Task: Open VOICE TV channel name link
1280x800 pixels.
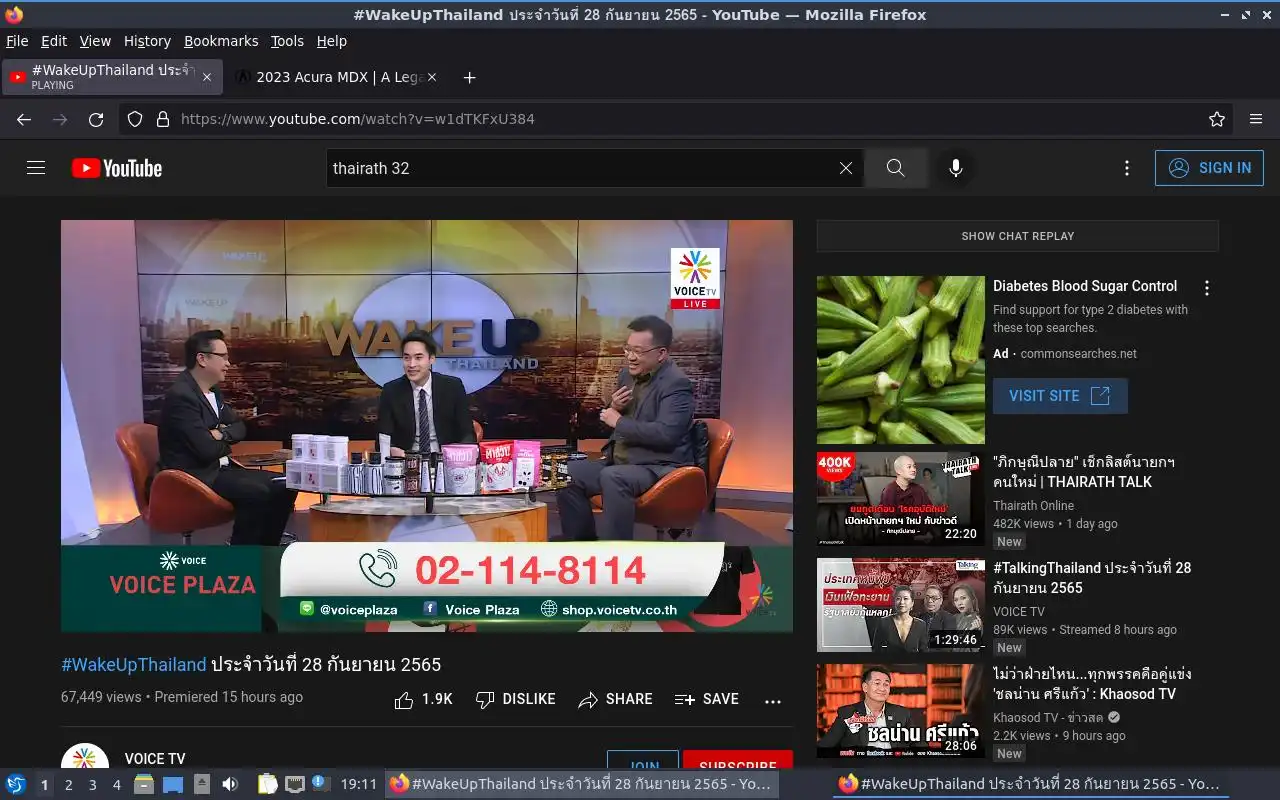Action: pyautogui.click(x=155, y=759)
